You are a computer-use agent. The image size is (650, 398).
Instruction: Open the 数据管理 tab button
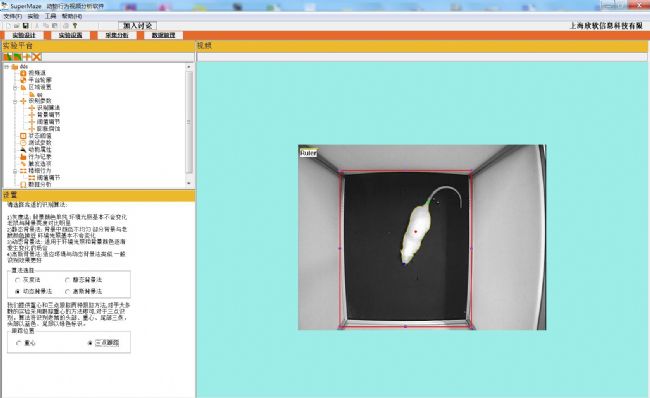pyautogui.click(x=164, y=35)
